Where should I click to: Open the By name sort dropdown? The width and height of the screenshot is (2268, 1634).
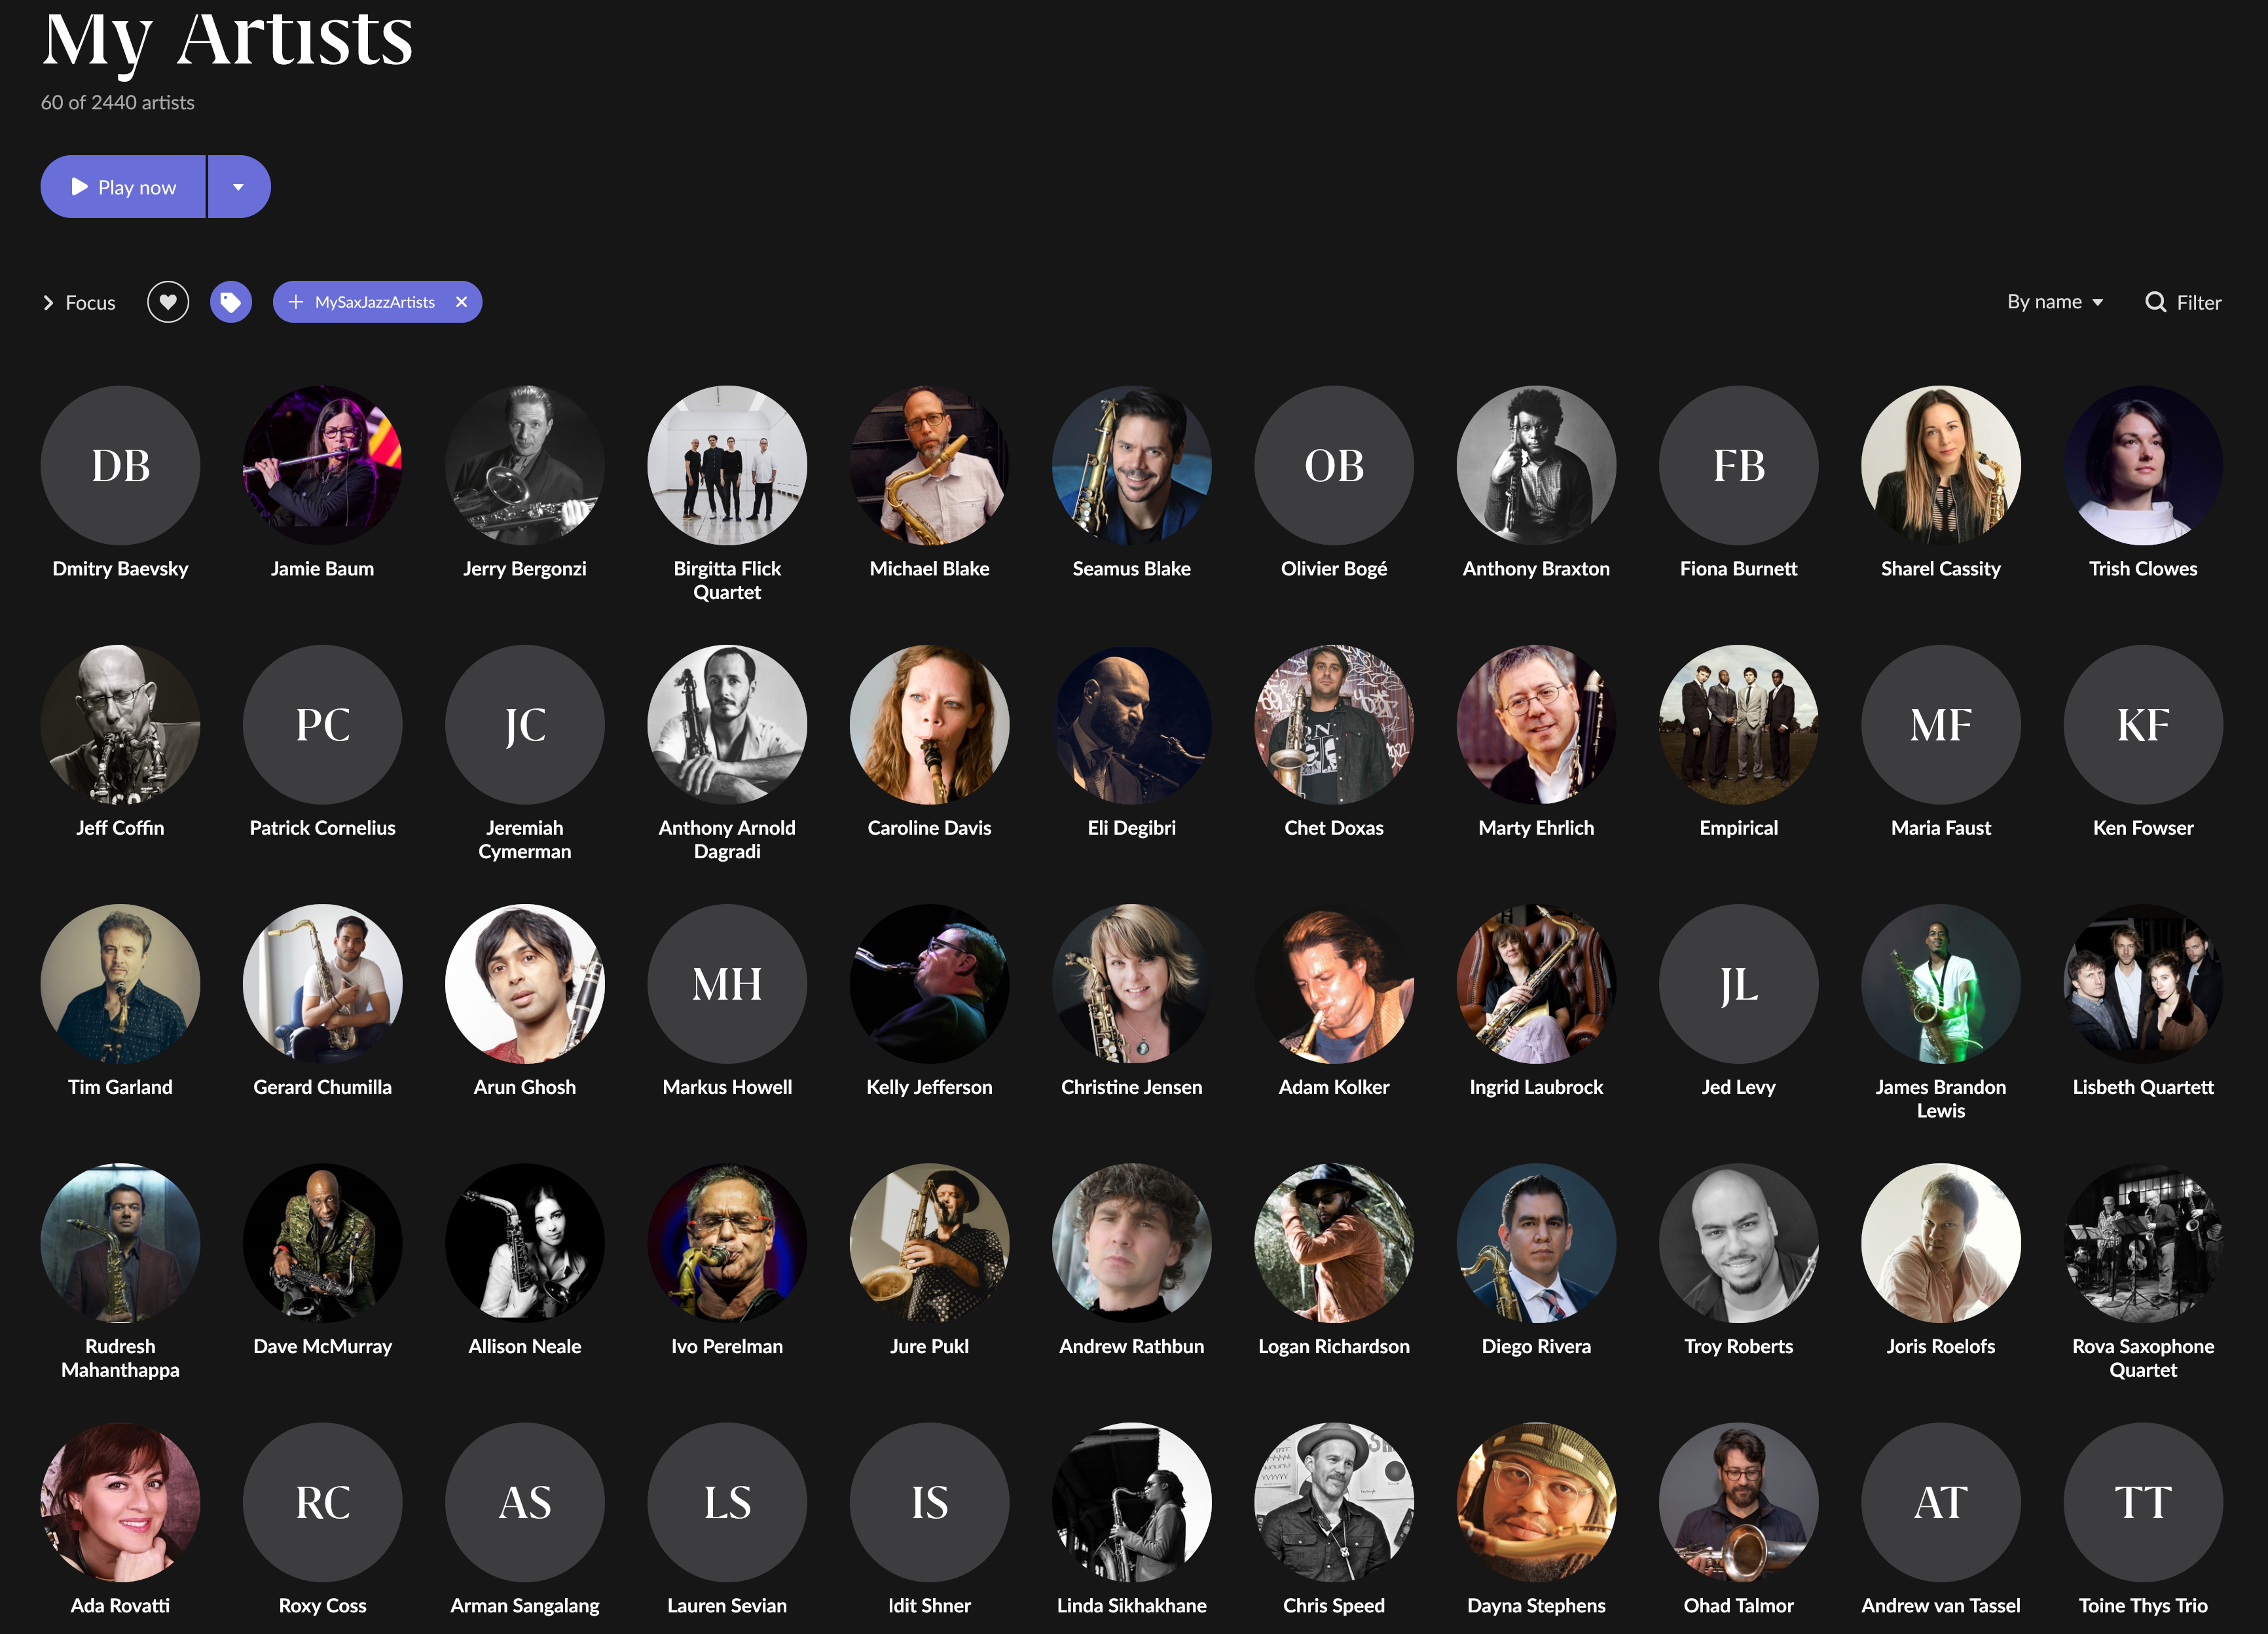coord(2055,302)
